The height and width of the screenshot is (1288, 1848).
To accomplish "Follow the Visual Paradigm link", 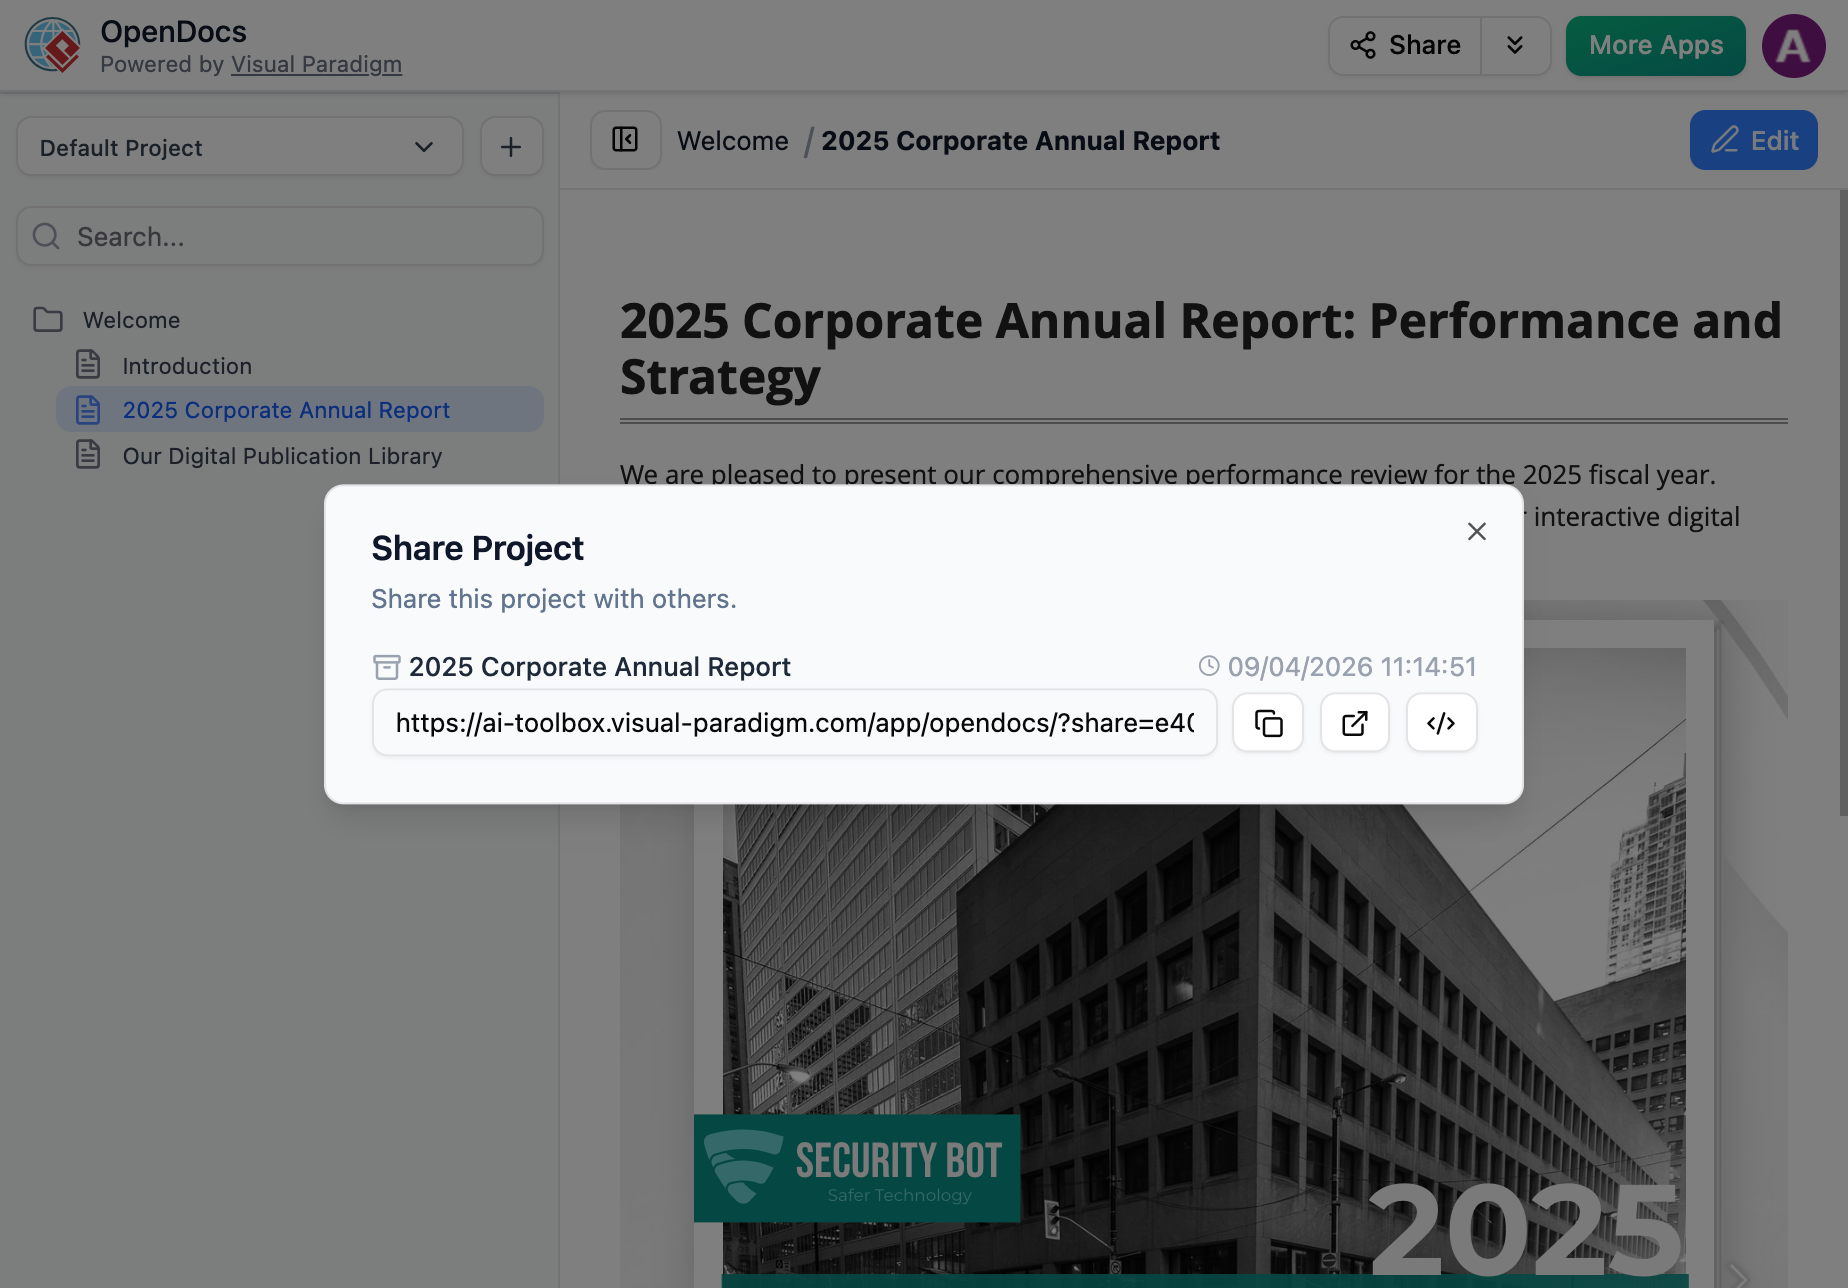I will pos(316,64).
